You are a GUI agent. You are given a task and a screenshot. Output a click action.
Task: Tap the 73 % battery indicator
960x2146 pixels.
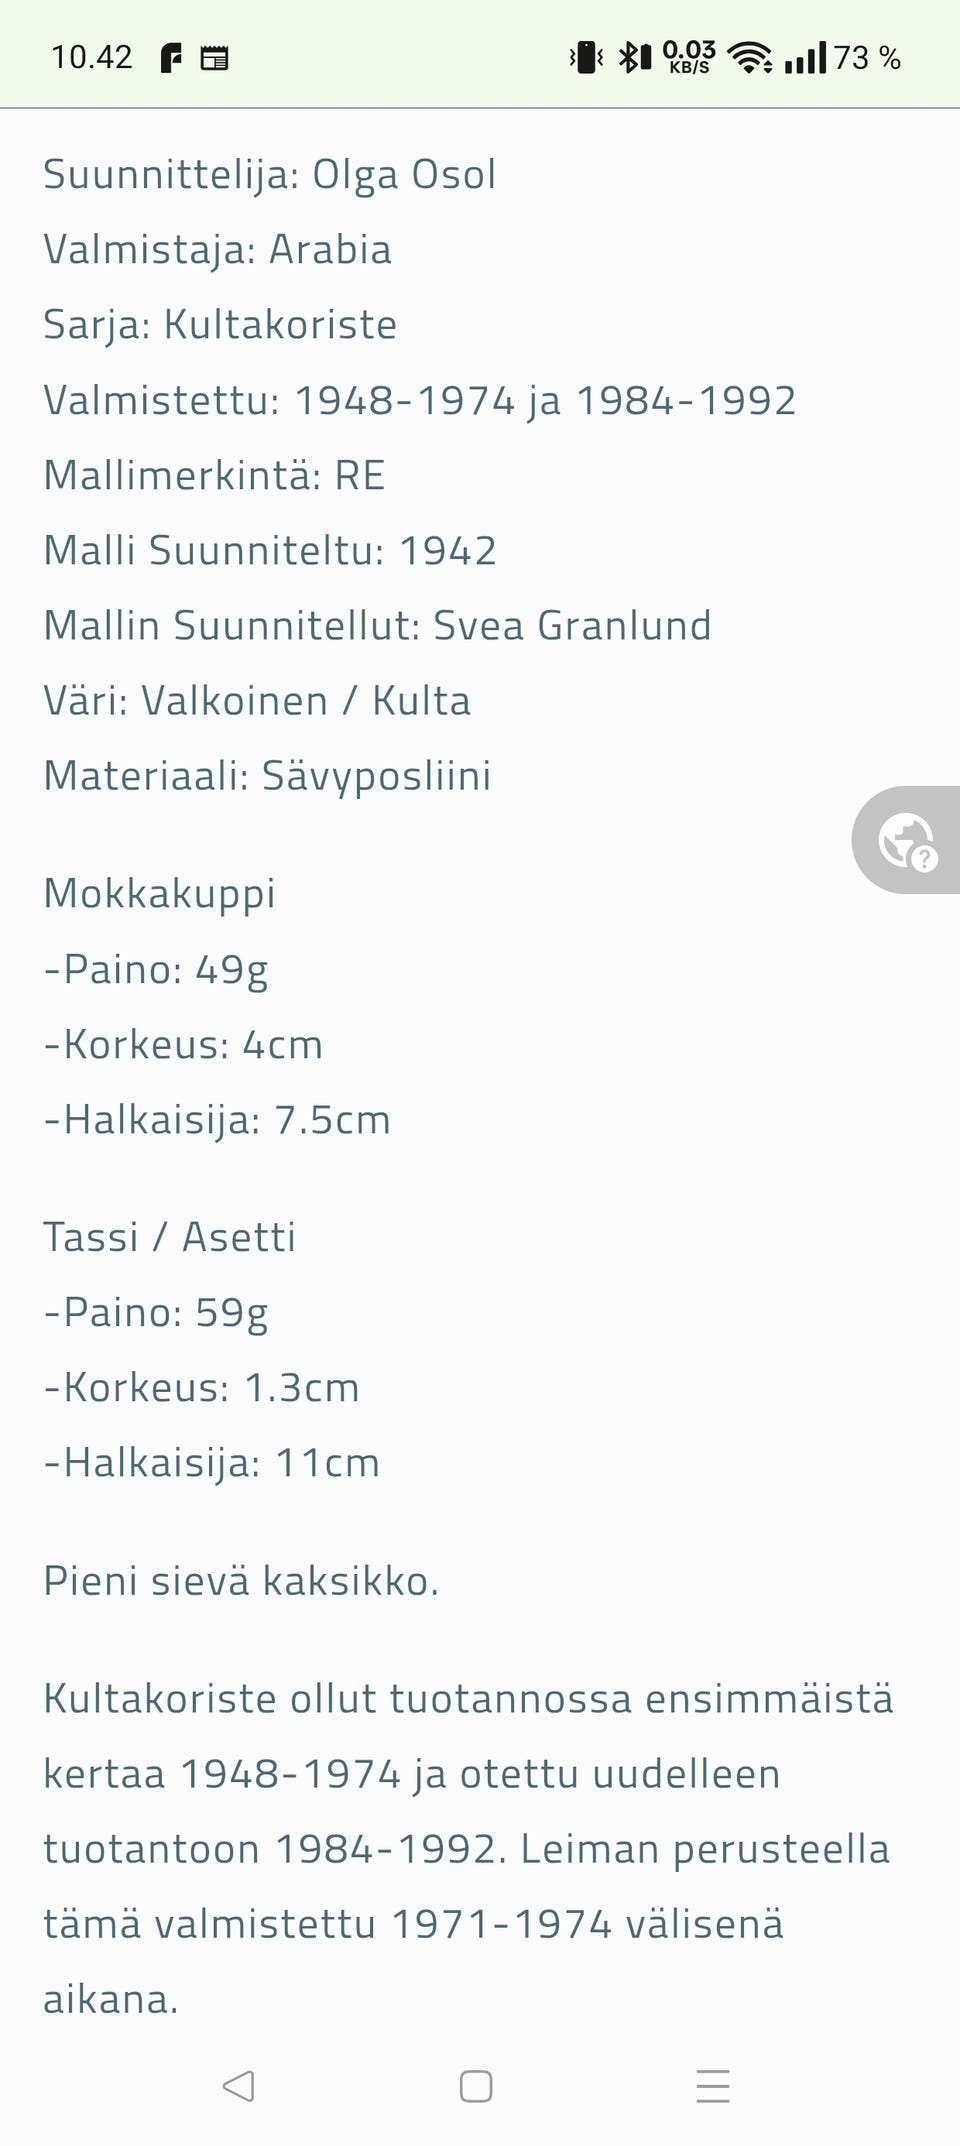pos(867,58)
